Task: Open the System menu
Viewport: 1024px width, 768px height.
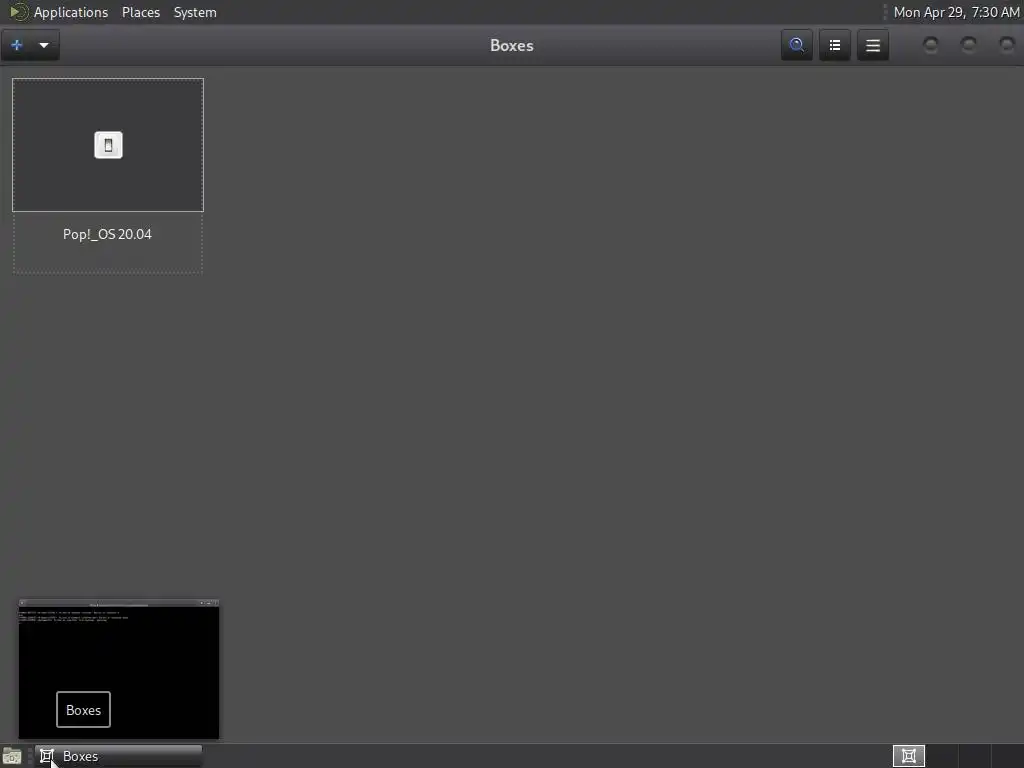Action: [195, 12]
